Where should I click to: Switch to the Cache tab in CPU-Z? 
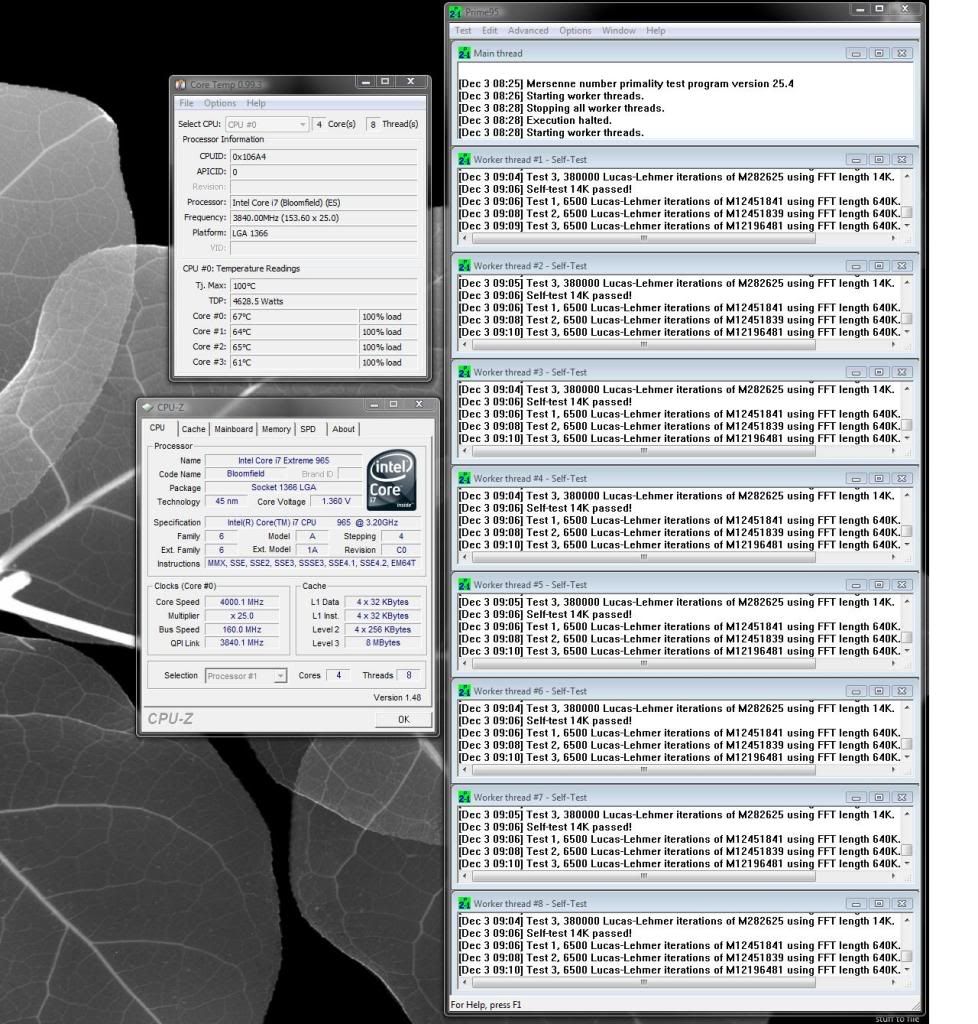[193, 429]
